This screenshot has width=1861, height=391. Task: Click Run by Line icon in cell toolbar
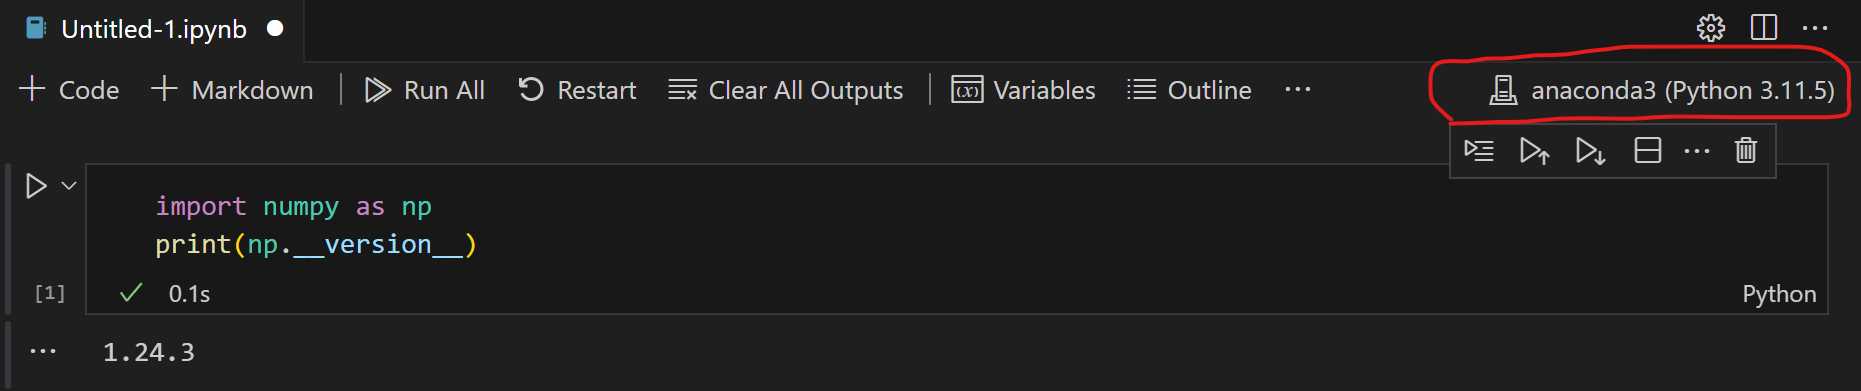(1479, 151)
